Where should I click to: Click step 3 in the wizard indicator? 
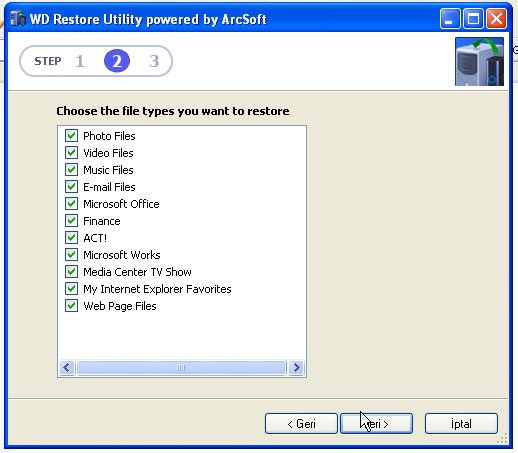click(x=154, y=61)
